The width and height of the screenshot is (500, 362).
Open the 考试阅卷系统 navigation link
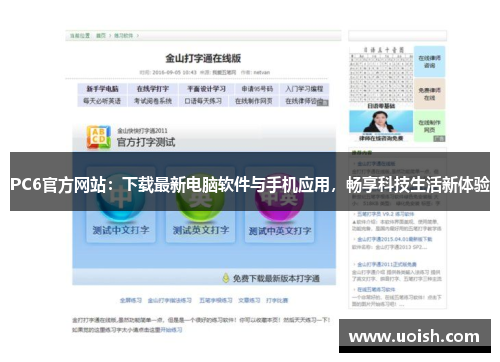coord(153,101)
